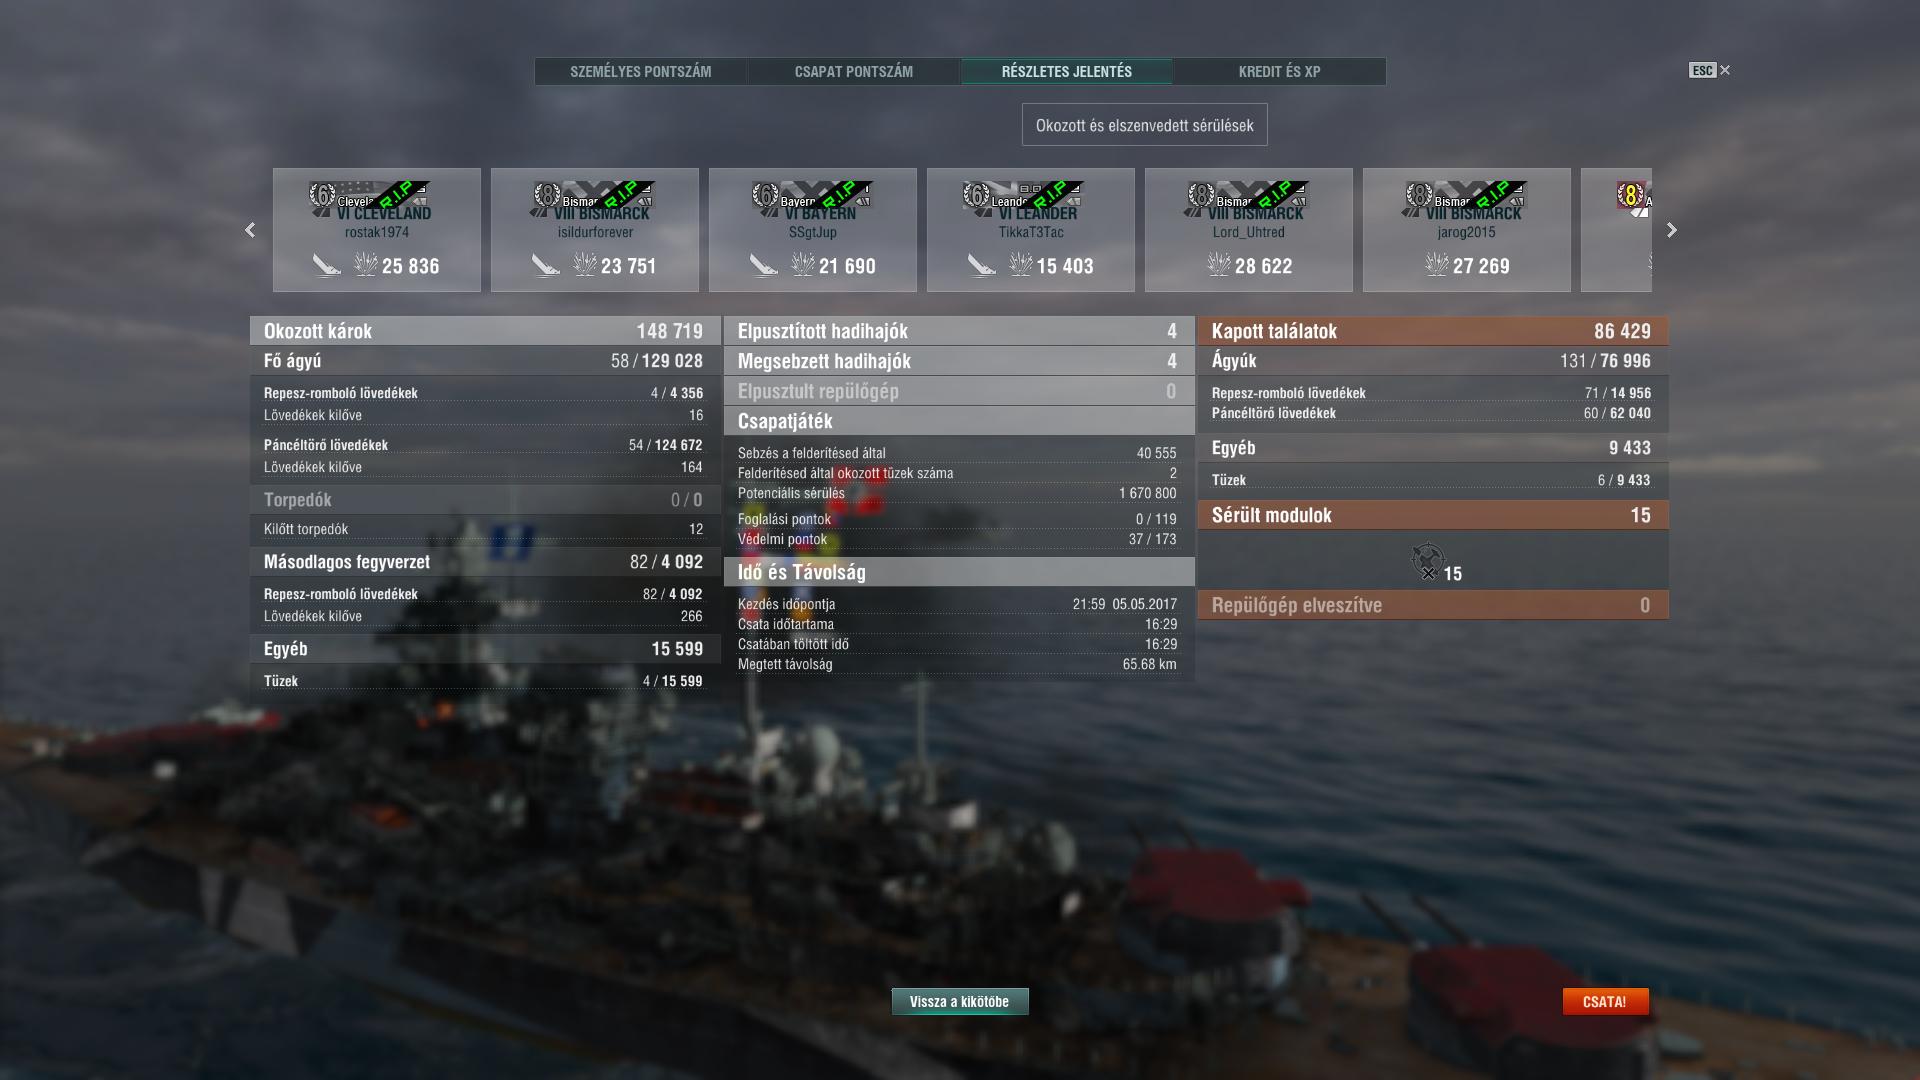The height and width of the screenshot is (1080, 1920).
Task: Show more ships with the right arrow
Action: pyautogui.click(x=1672, y=230)
